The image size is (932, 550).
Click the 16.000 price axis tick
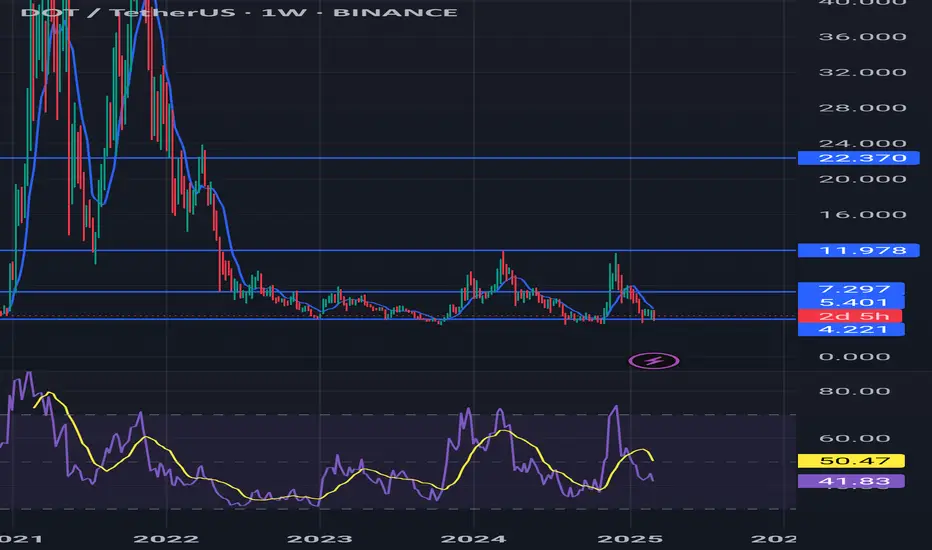point(862,215)
